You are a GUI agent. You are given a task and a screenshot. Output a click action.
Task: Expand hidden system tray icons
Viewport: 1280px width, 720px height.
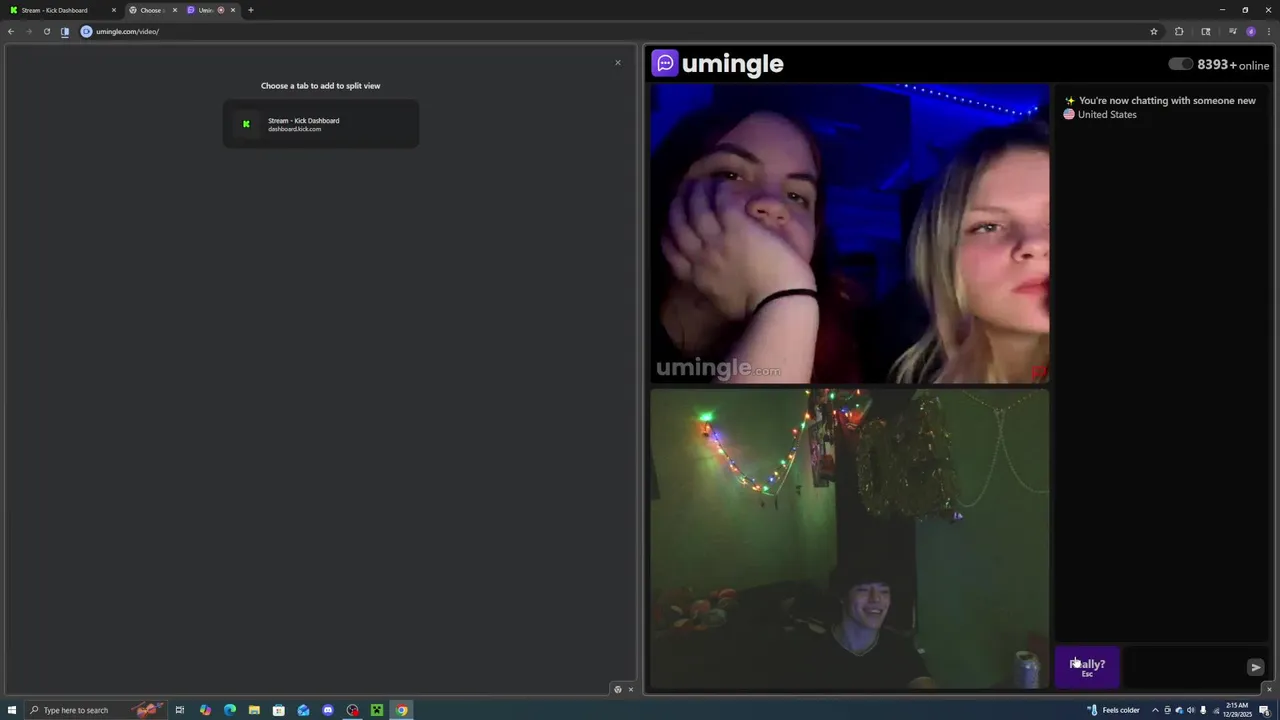(1155, 710)
